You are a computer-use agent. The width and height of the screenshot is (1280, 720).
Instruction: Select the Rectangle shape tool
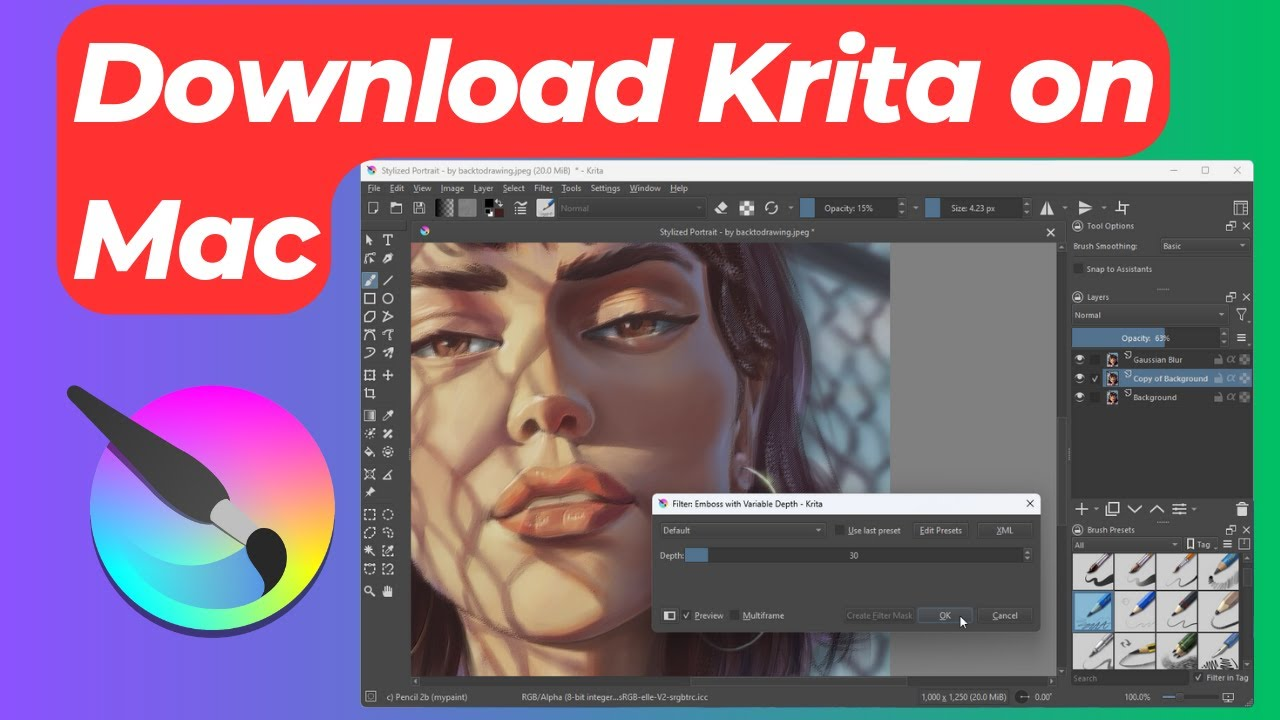point(370,298)
